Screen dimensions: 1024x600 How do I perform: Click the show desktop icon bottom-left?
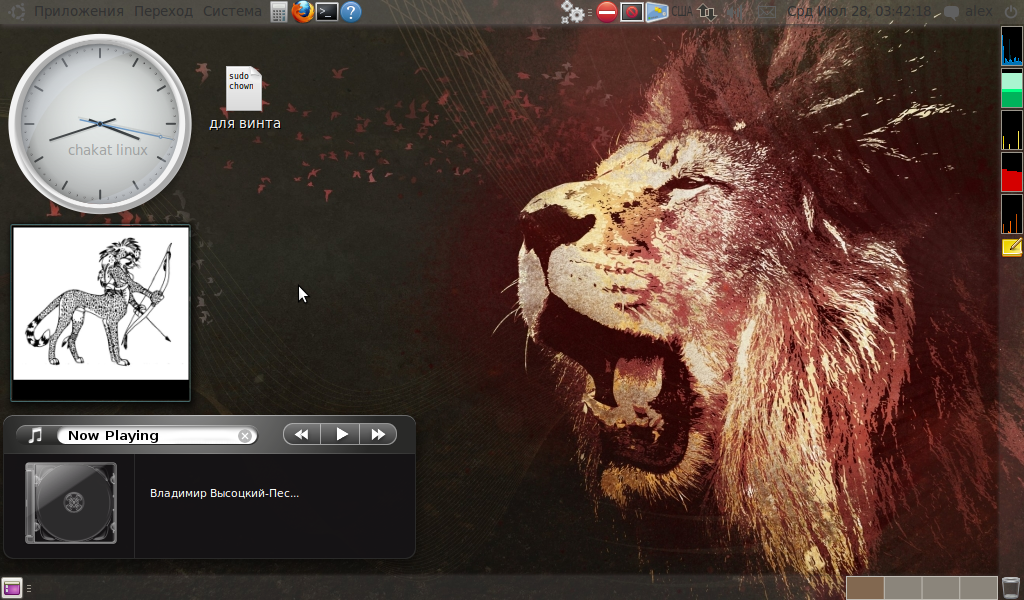12,588
